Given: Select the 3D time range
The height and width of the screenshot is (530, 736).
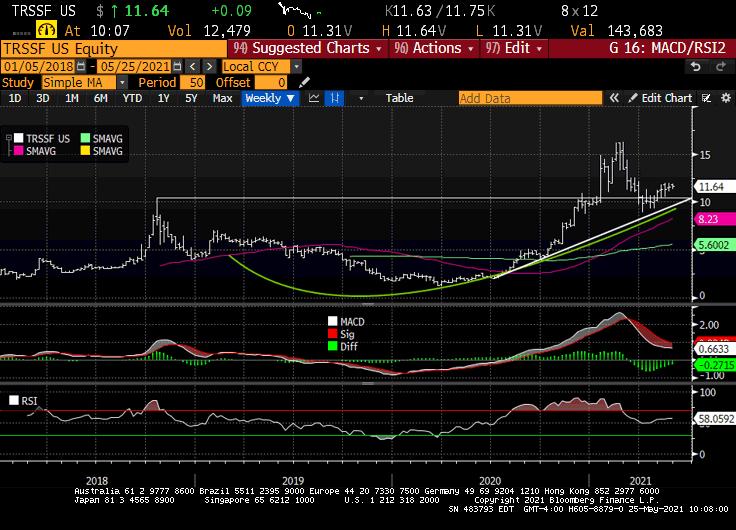Looking at the screenshot, I should coord(43,98).
